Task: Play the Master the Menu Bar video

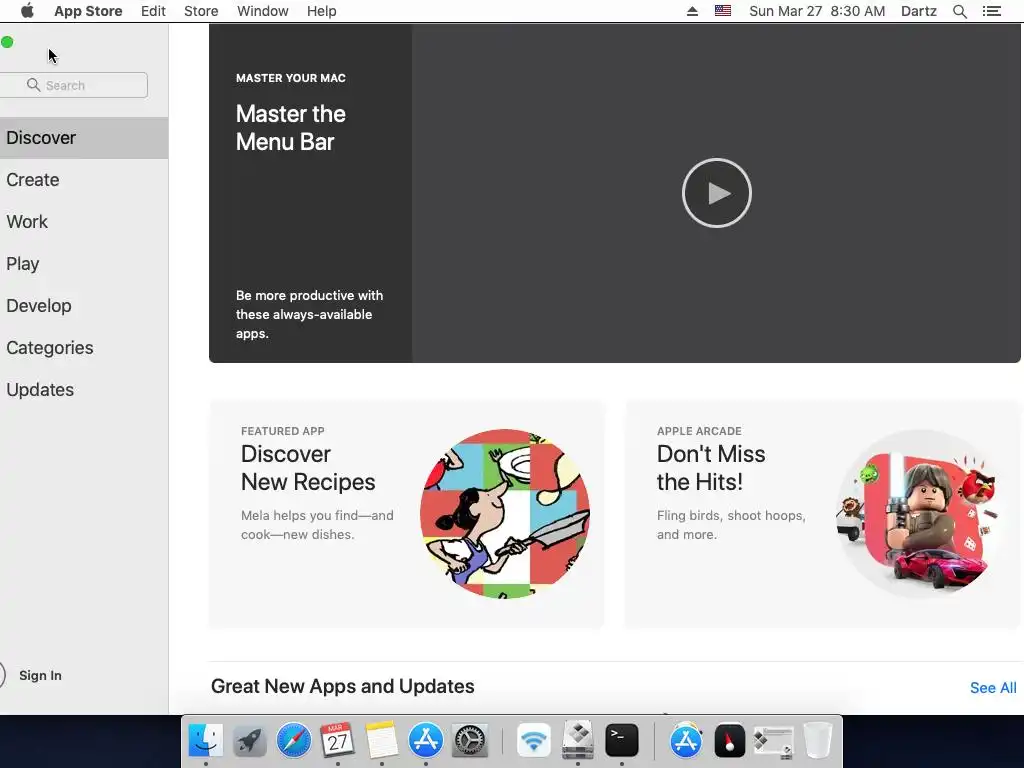Action: pyautogui.click(x=716, y=193)
